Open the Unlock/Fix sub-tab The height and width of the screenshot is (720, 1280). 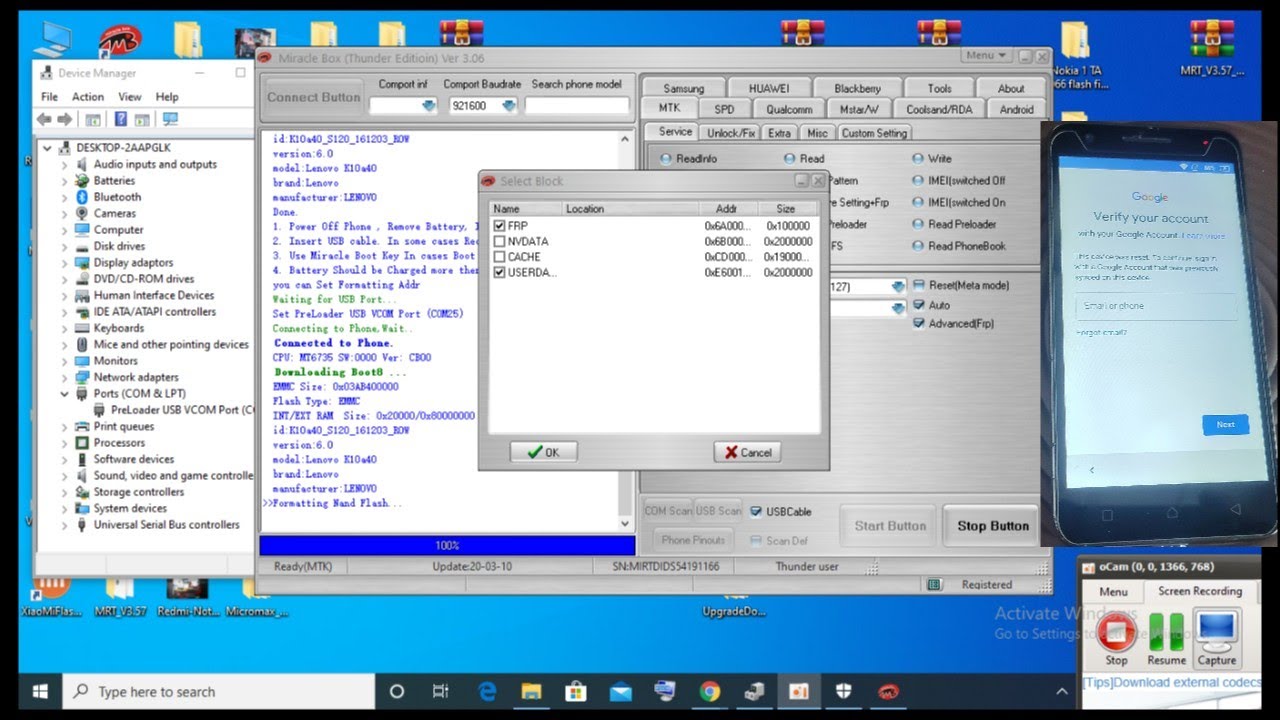[731, 133]
